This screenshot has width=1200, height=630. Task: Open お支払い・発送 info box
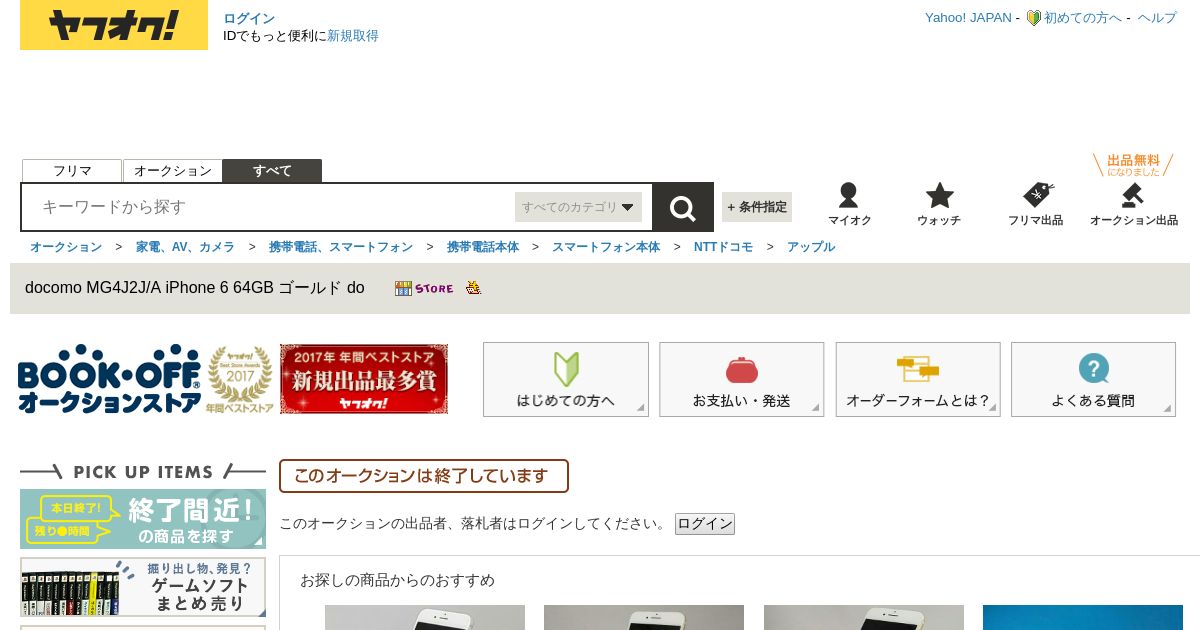pos(742,379)
